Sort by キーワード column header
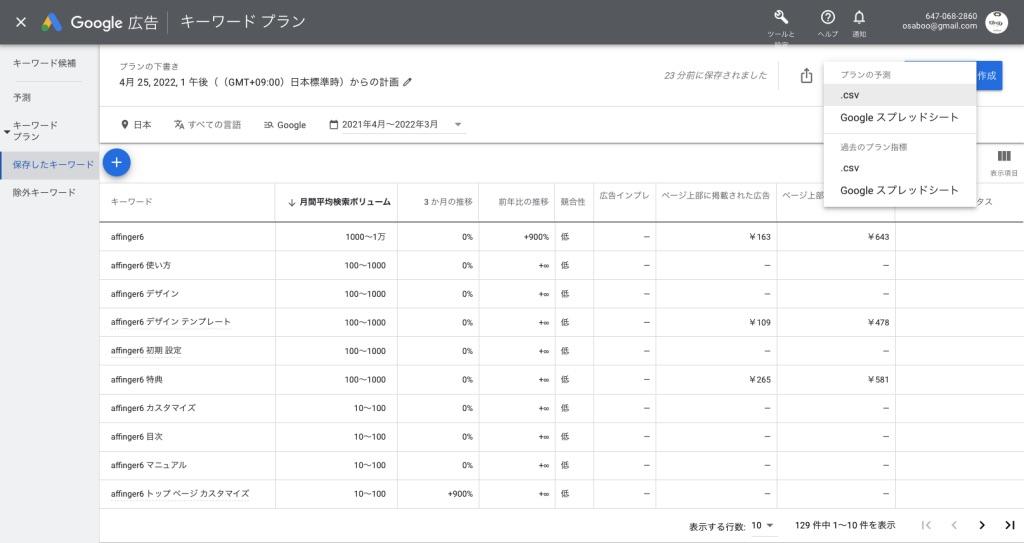The width and height of the screenshot is (1024, 543). tap(131, 202)
